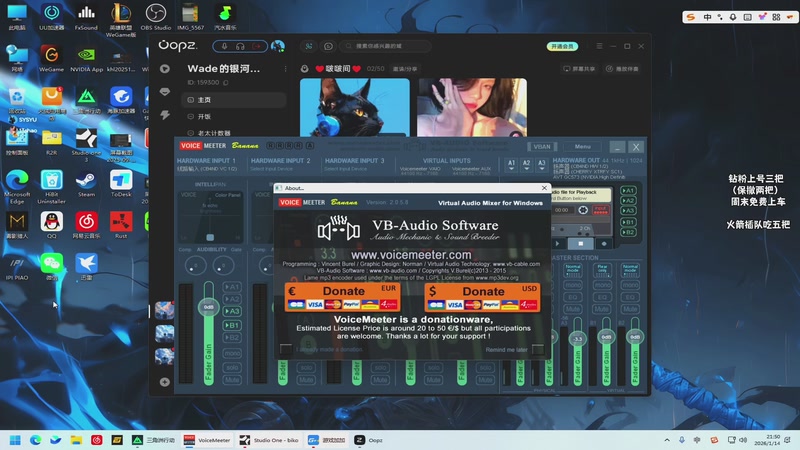
Task: Select 开饭 in Oopz channel list
Action: [234, 116]
